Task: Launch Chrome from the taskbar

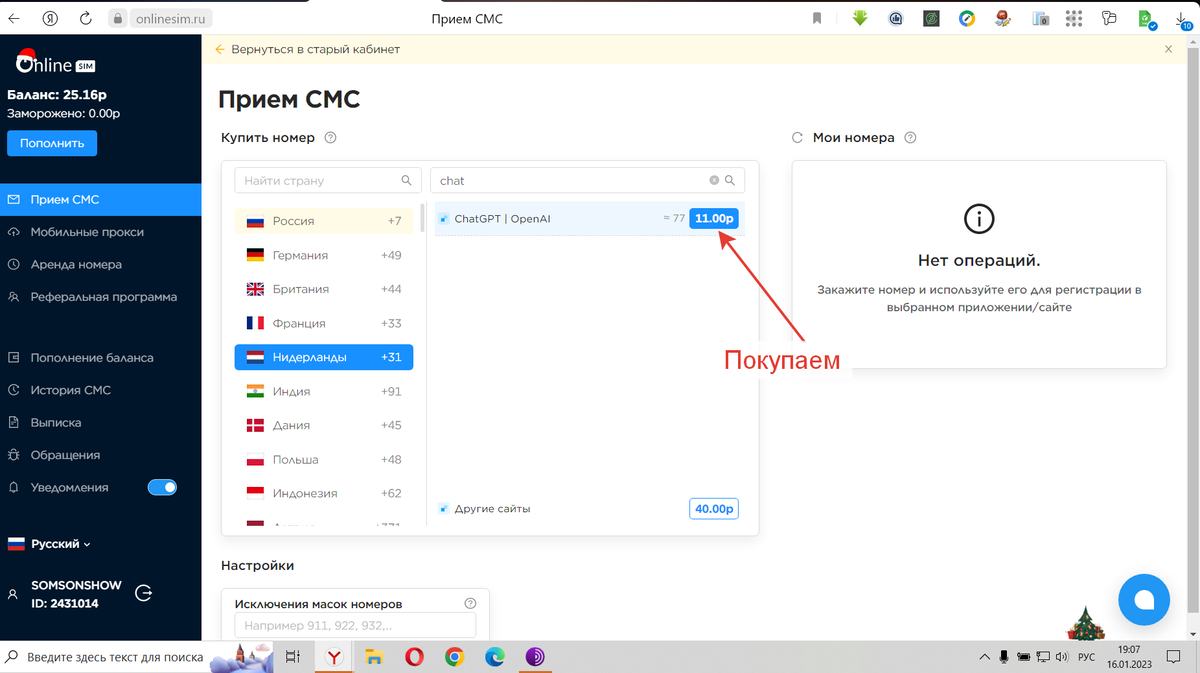Action: click(x=454, y=657)
